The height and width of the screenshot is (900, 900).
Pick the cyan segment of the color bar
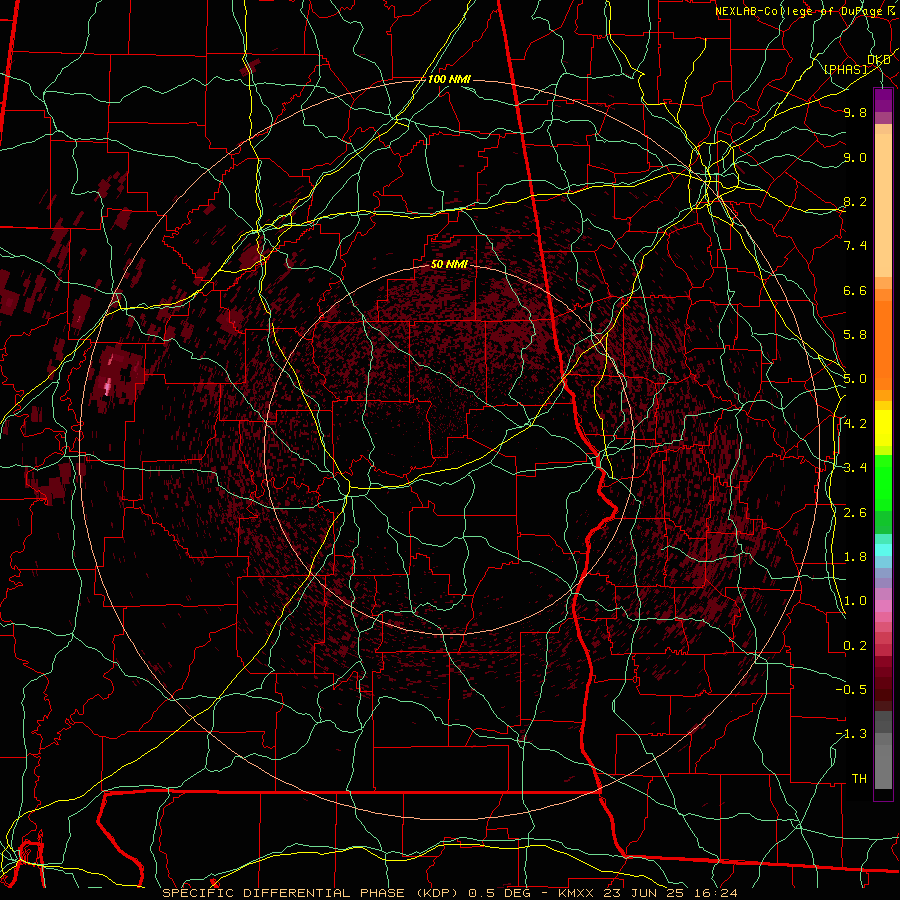(x=883, y=549)
